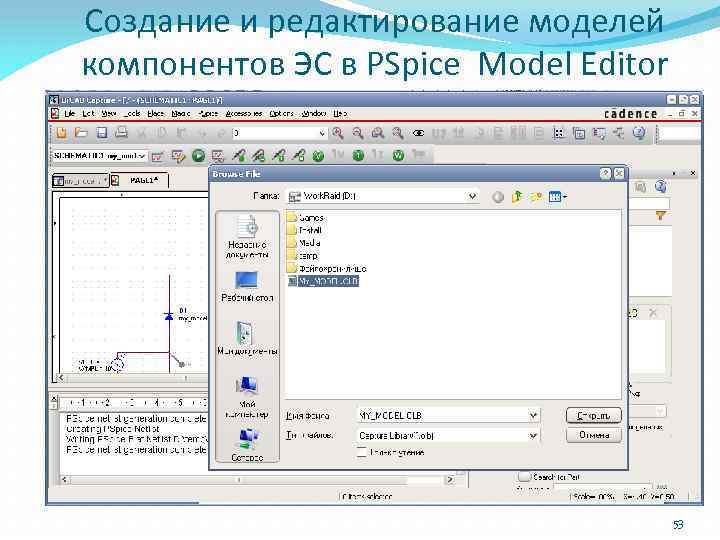Create a new folder in Browse File dialog
Screen dimensions: 720x540
[x=536, y=197]
